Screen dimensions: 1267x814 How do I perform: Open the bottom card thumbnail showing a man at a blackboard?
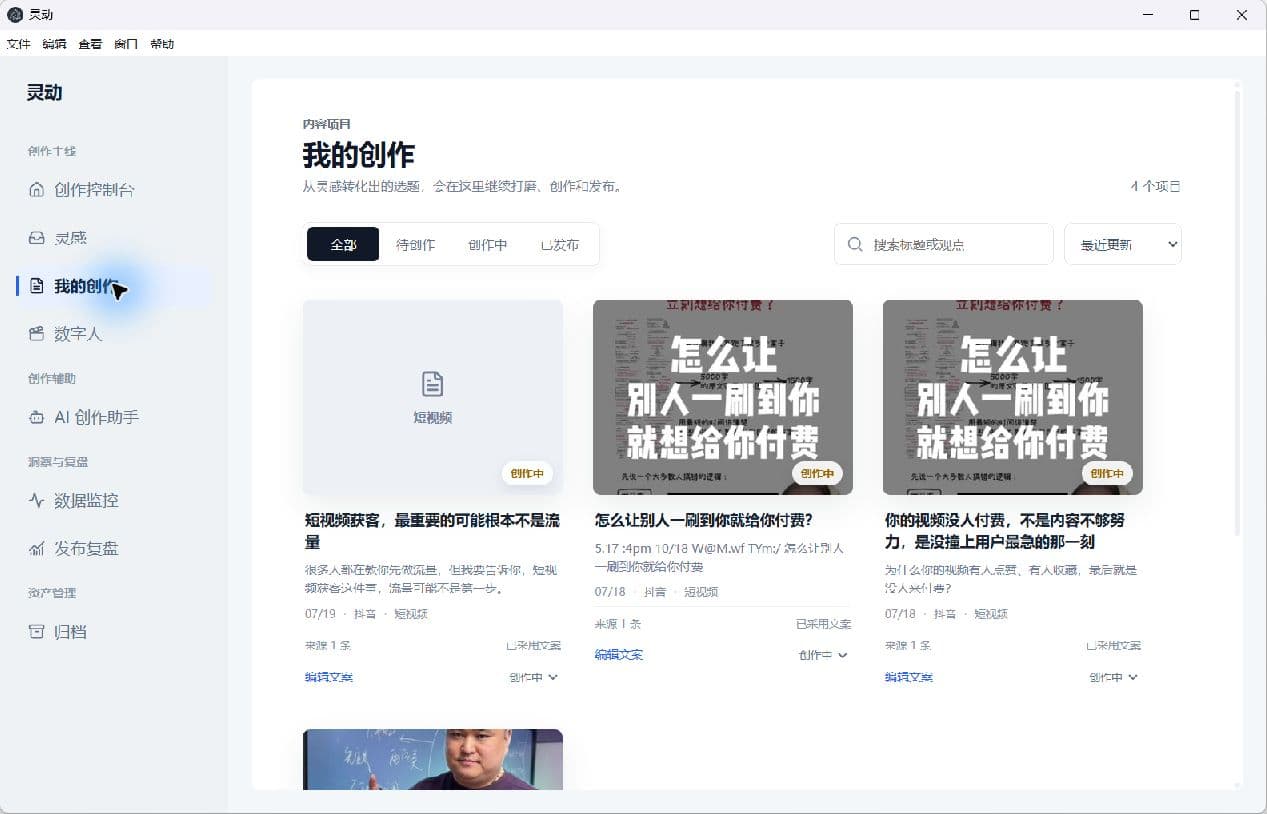click(433, 759)
